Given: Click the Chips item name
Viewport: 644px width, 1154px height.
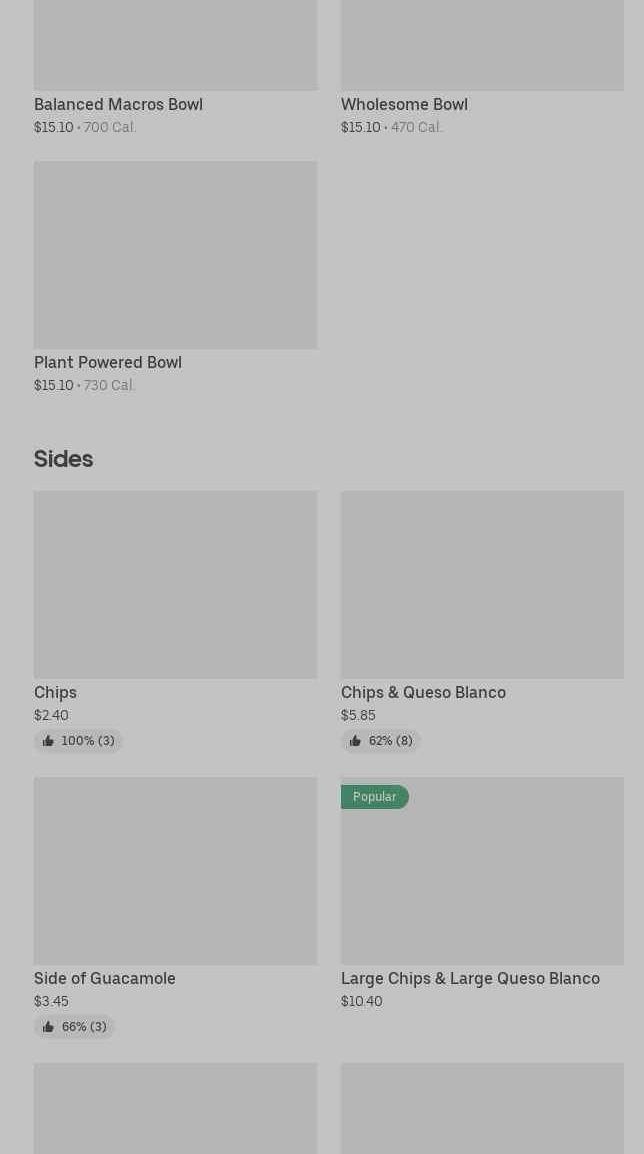Looking at the screenshot, I should tap(55, 692).
